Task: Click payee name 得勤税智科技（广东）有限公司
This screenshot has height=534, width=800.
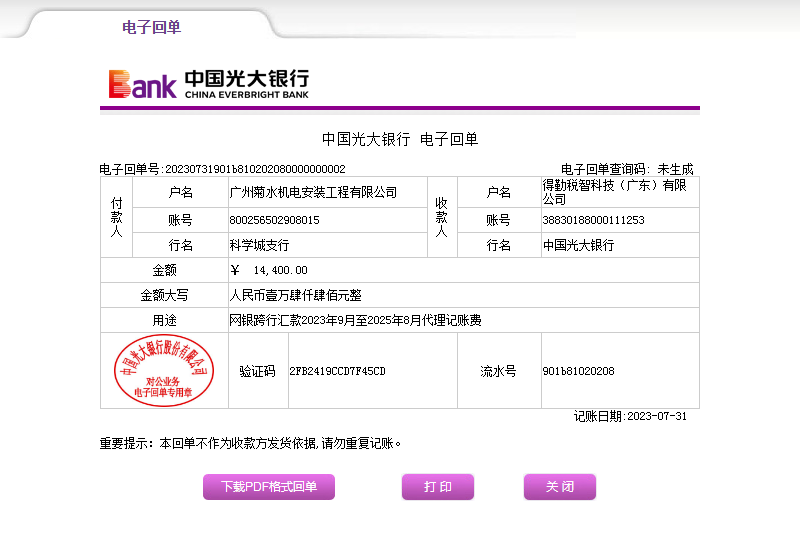Action: coord(614,192)
